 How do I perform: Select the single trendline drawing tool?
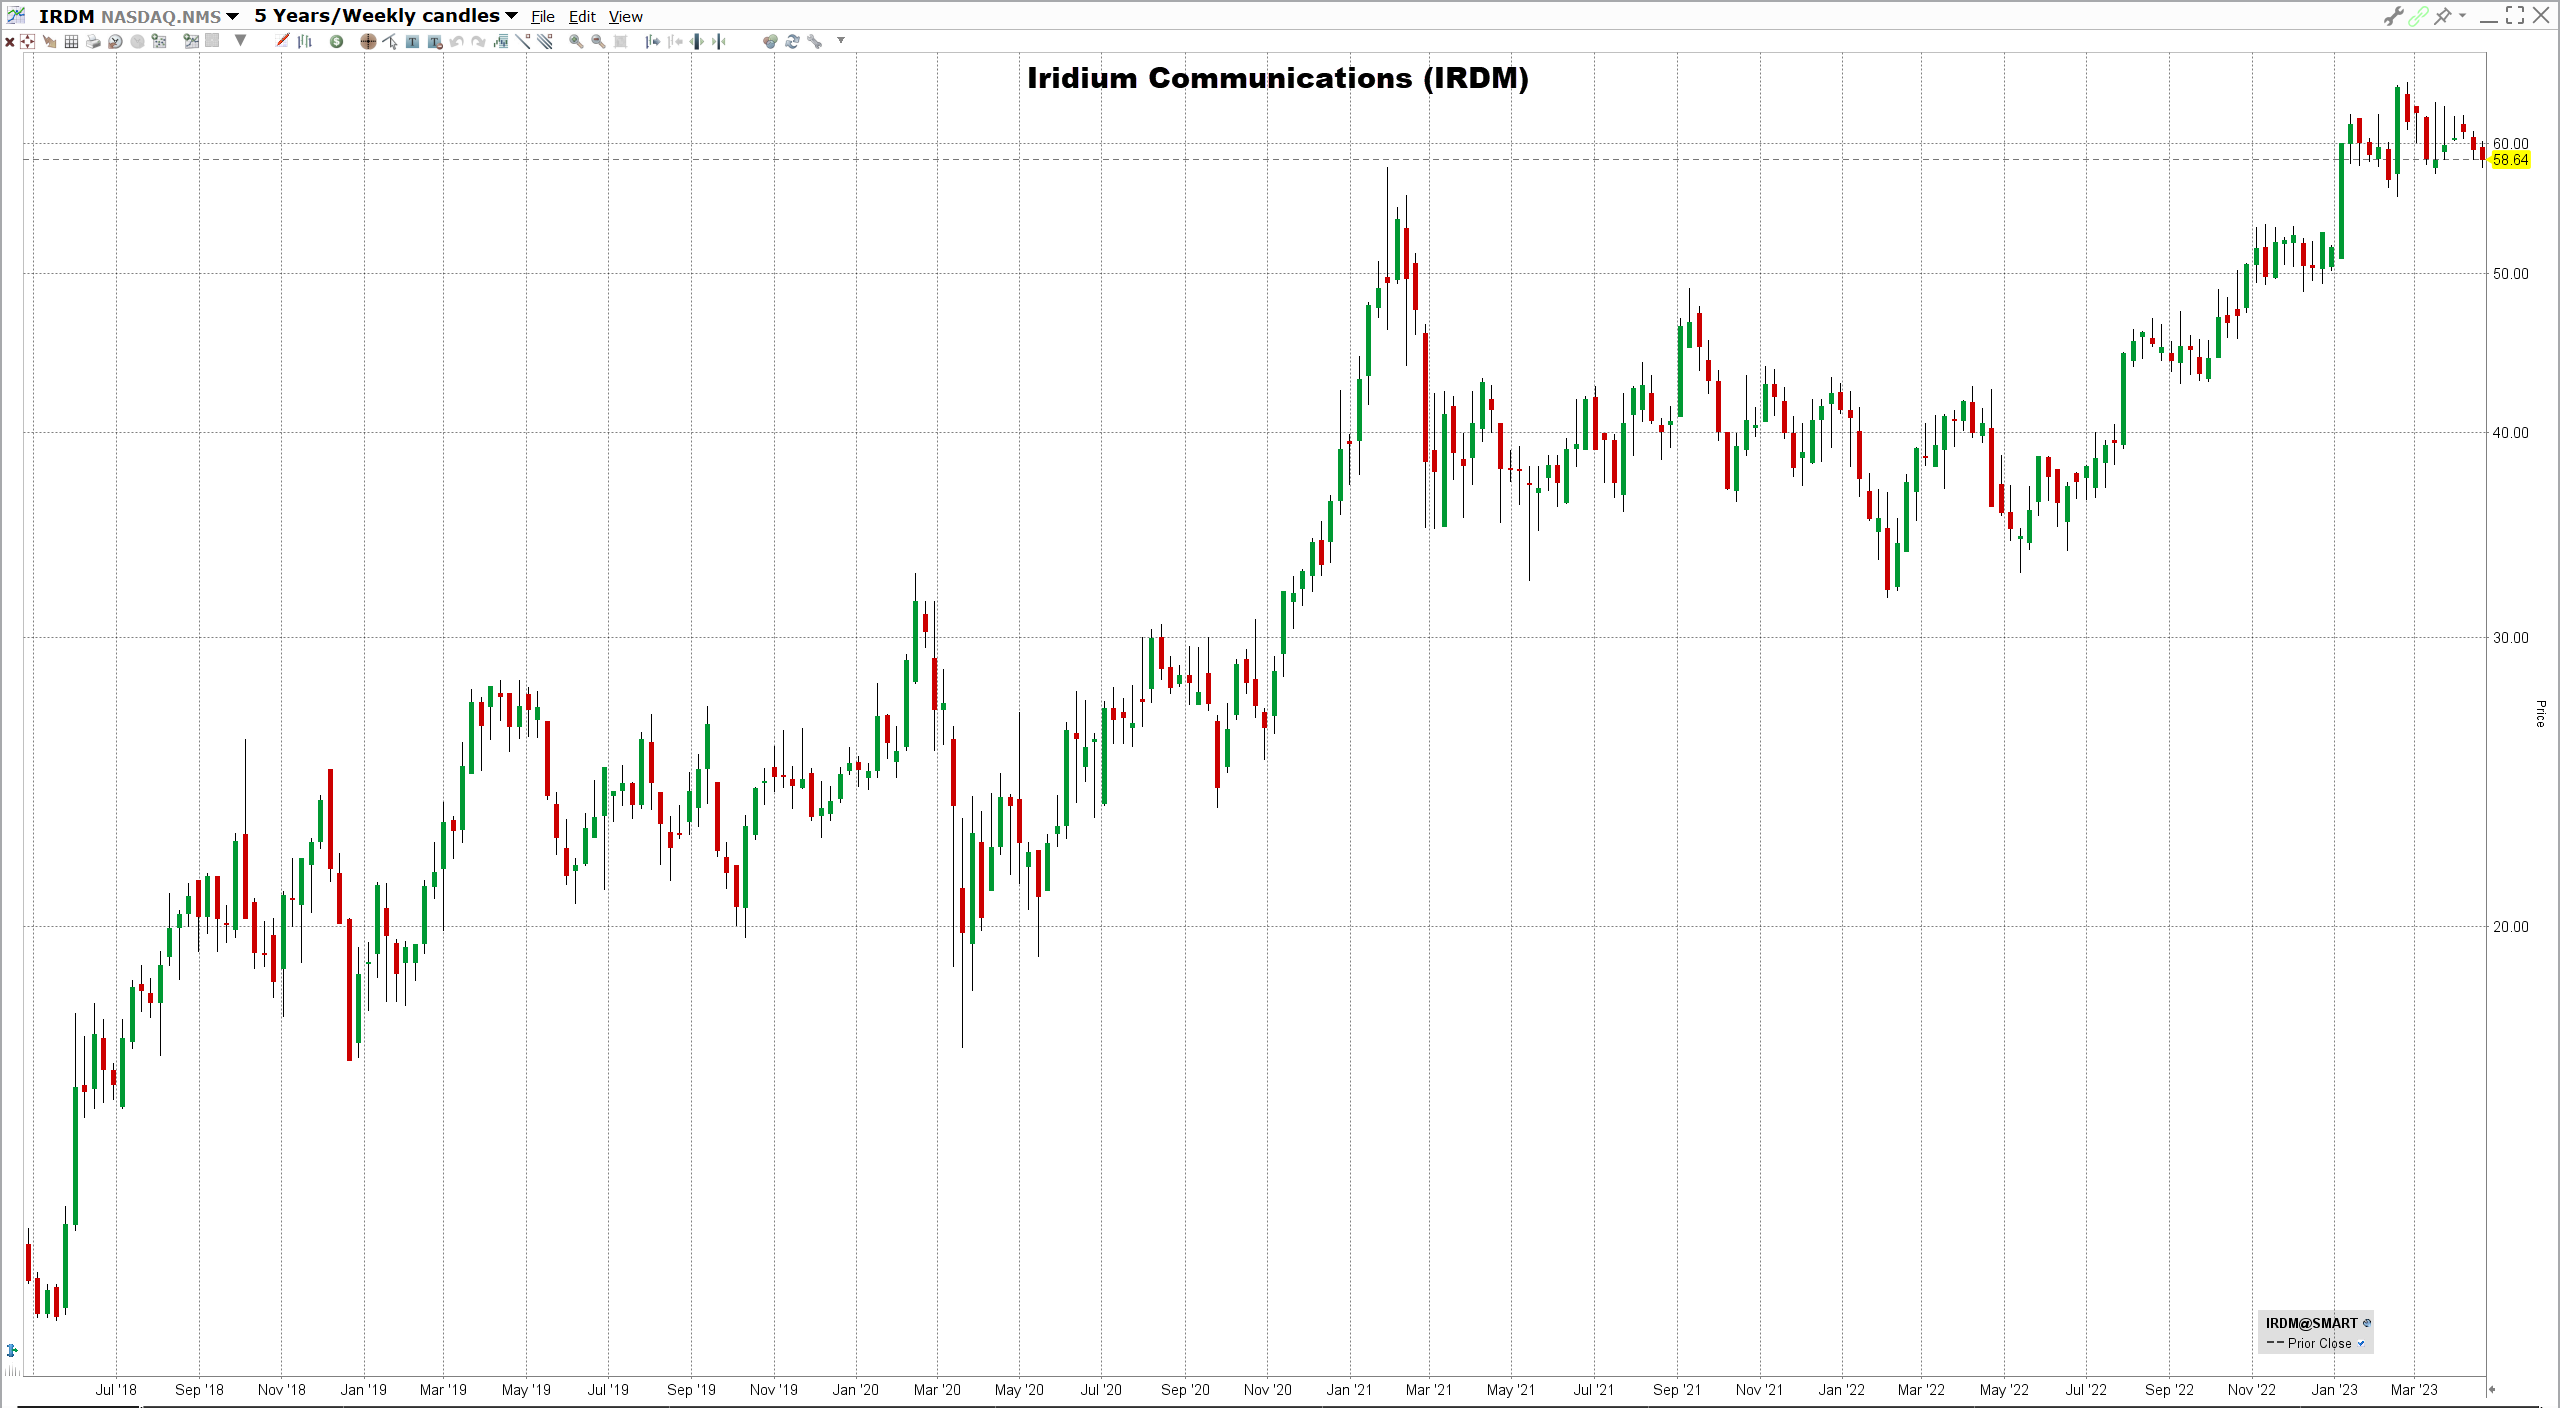click(523, 41)
